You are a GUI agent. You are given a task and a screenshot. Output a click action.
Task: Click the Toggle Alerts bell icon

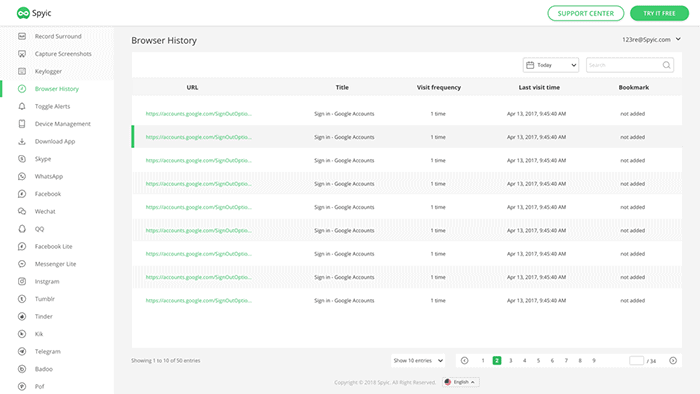click(x=22, y=106)
